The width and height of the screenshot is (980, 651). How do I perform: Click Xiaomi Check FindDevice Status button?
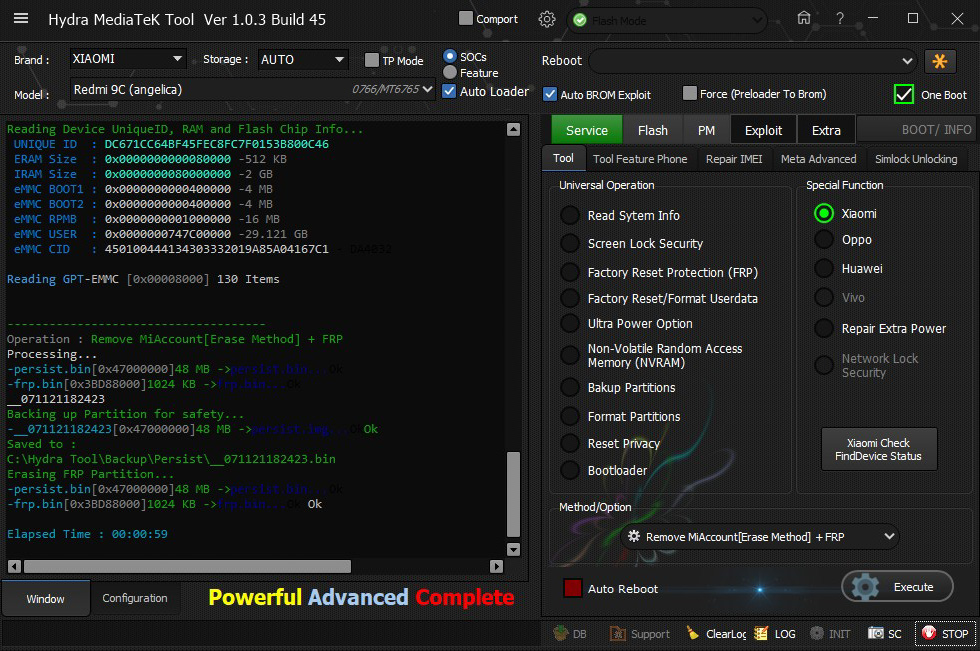(x=879, y=450)
